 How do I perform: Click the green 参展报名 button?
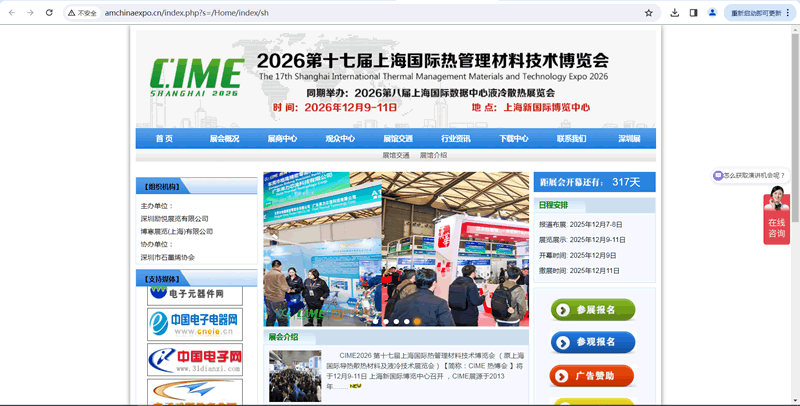(592, 310)
